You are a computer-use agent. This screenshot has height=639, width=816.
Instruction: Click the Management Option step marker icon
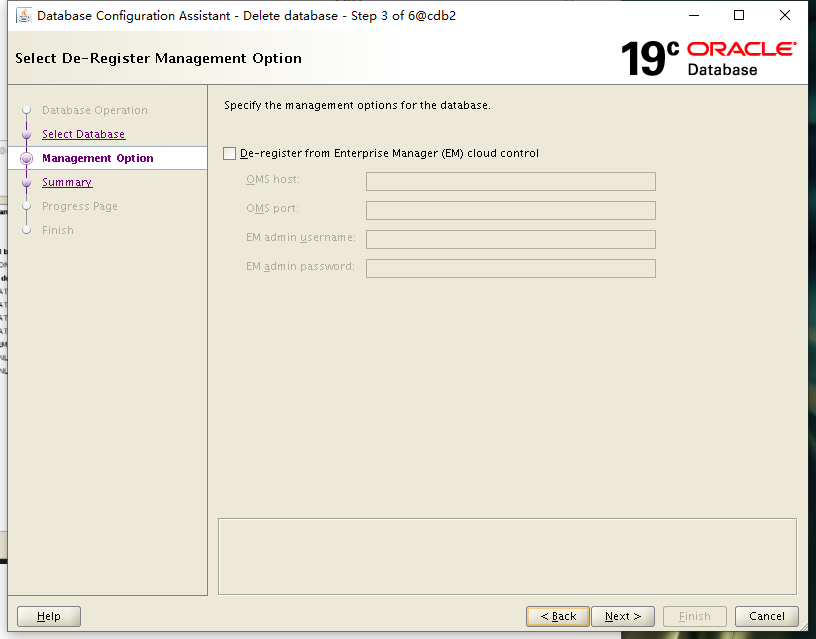27,159
